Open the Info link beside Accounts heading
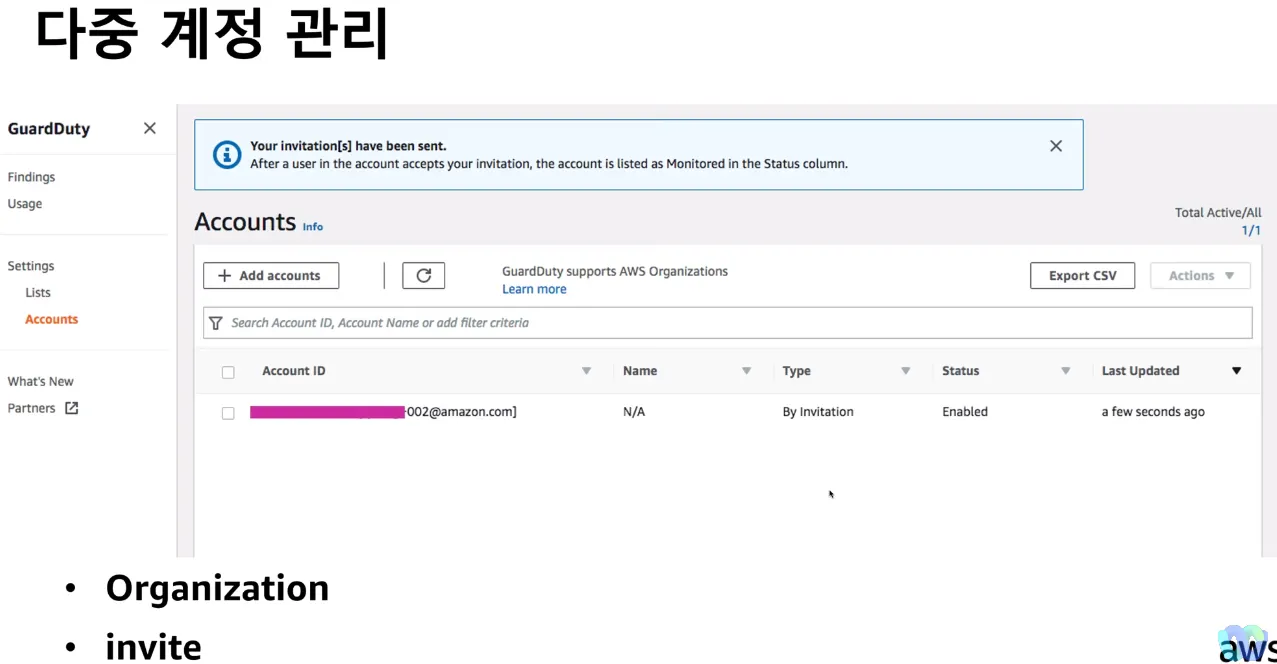 (x=313, y=227)
